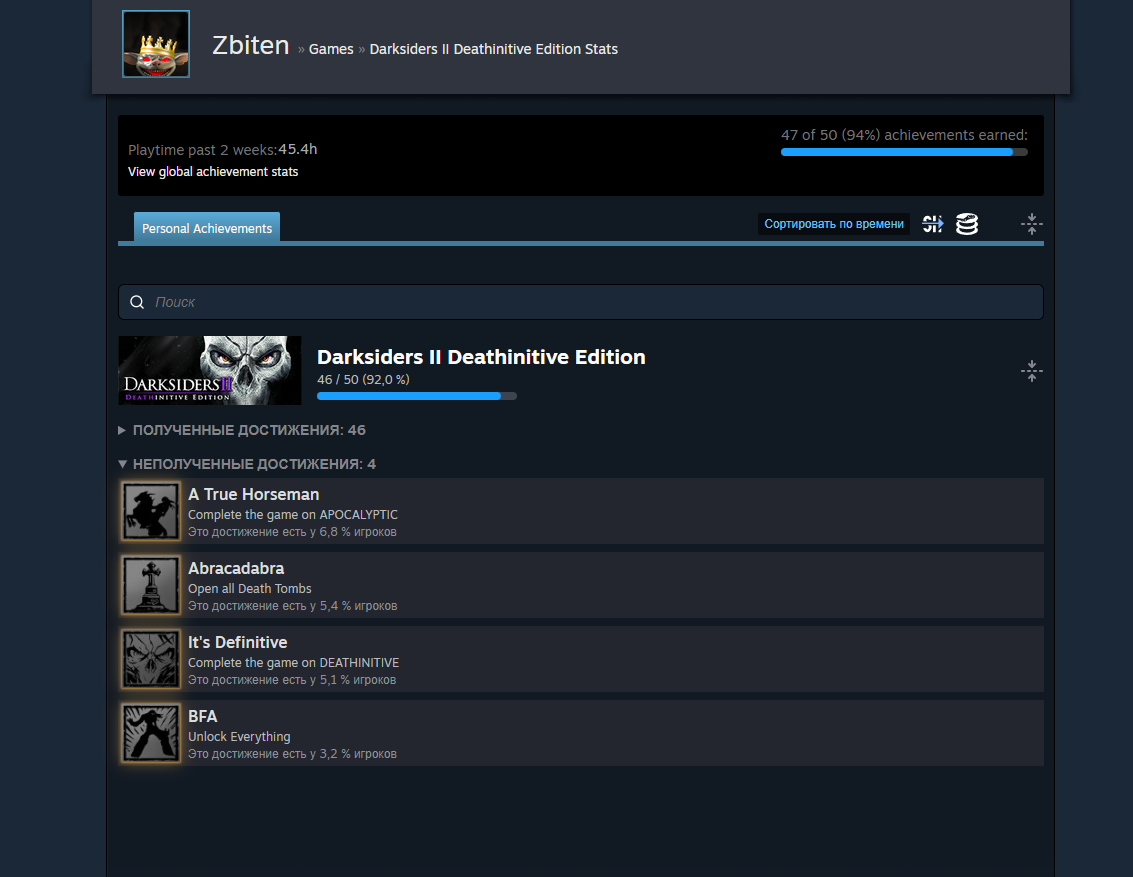Click '47 of 50 (94%) achievements earned' text
Image resolution: width=1133 pixels, height=877 pixels.
pos(904,135)
